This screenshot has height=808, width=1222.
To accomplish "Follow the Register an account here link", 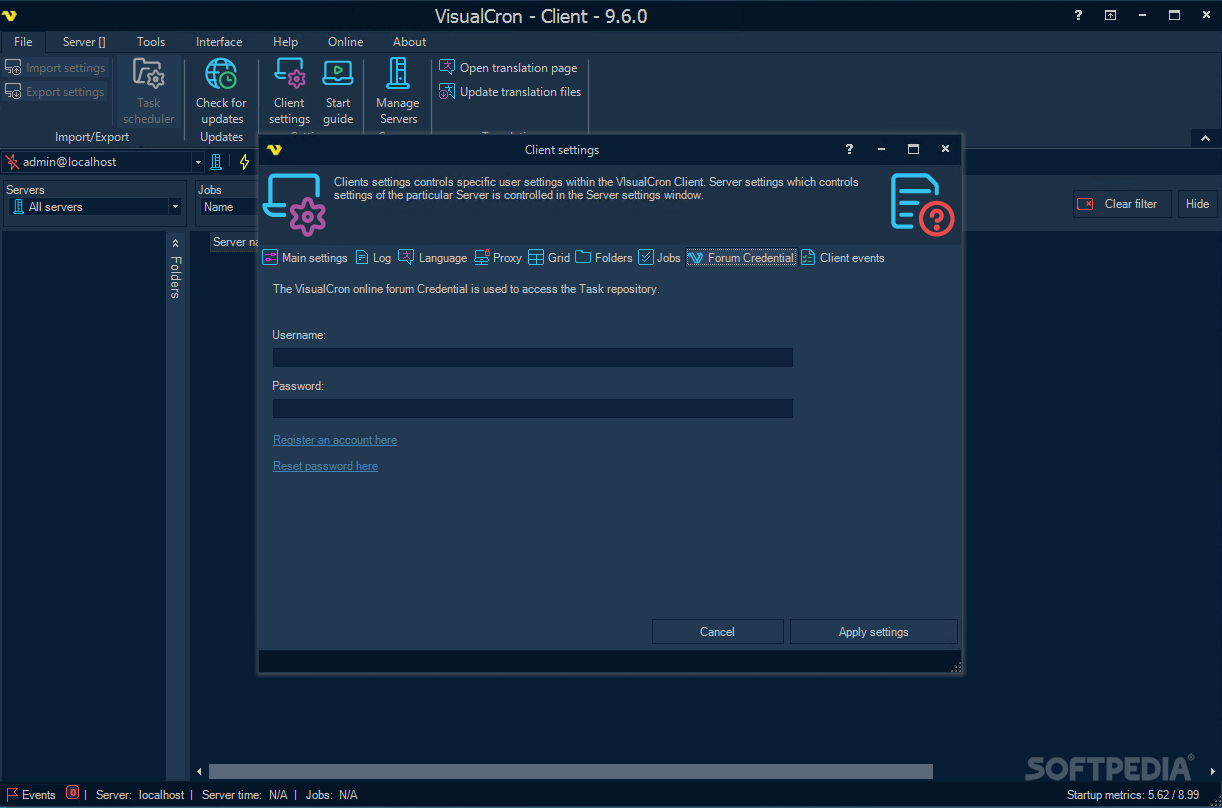I will click(335, 440).
